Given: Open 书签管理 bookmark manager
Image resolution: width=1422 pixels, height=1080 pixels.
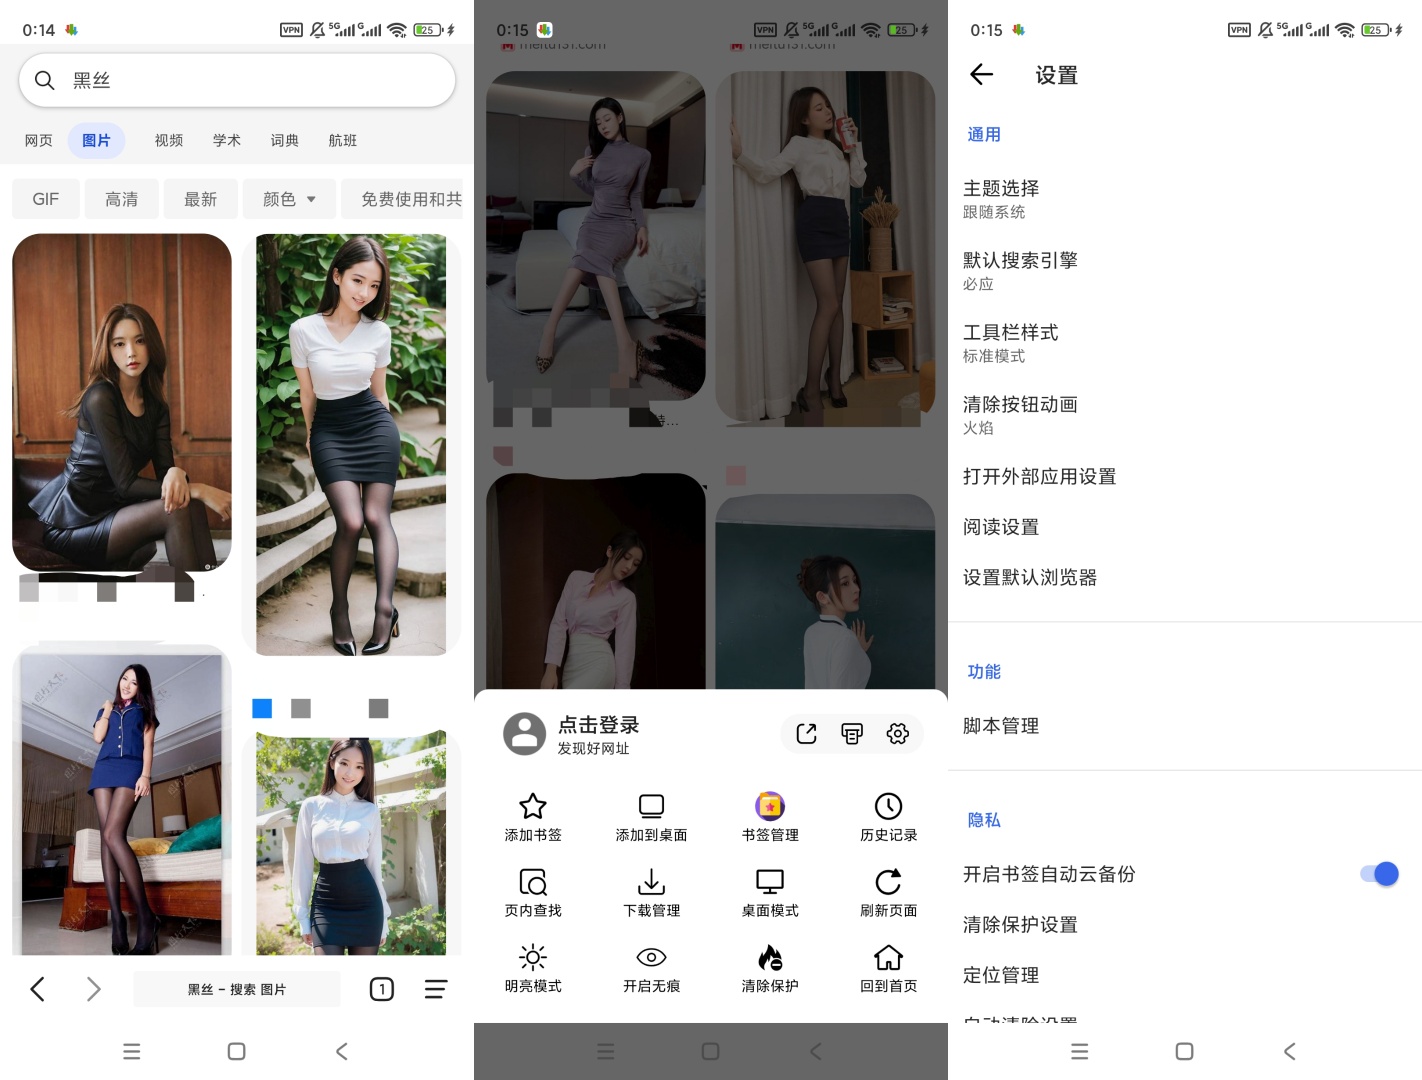Looking at the screenshot, I should coord(770,806).
